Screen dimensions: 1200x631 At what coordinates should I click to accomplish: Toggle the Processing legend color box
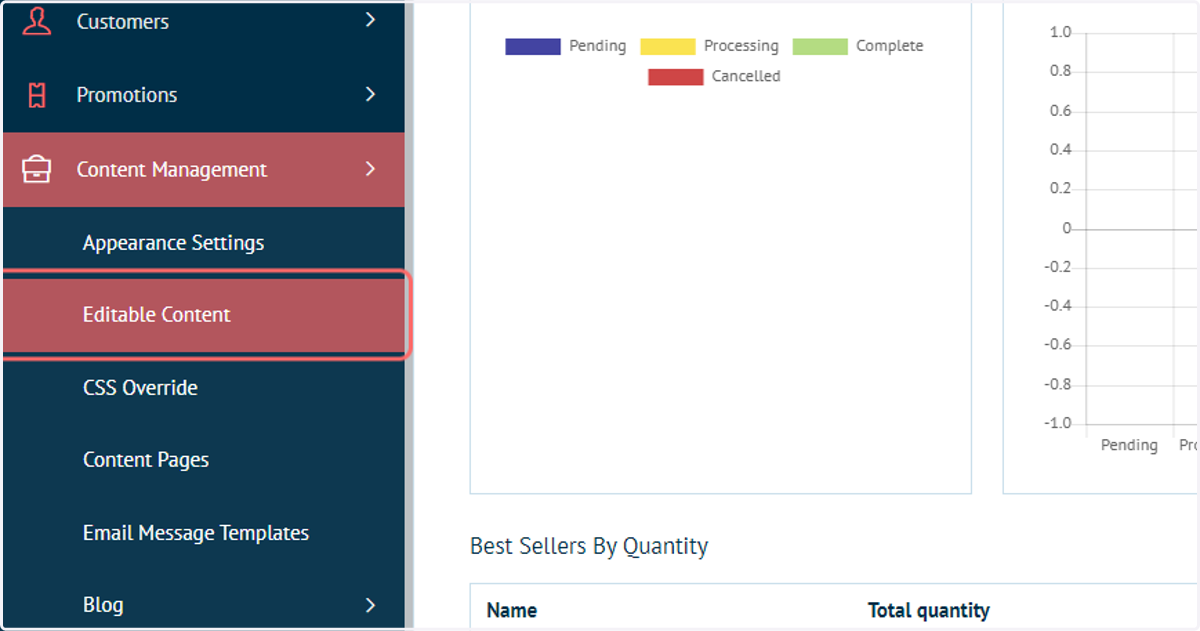click(x=667, y=46)
